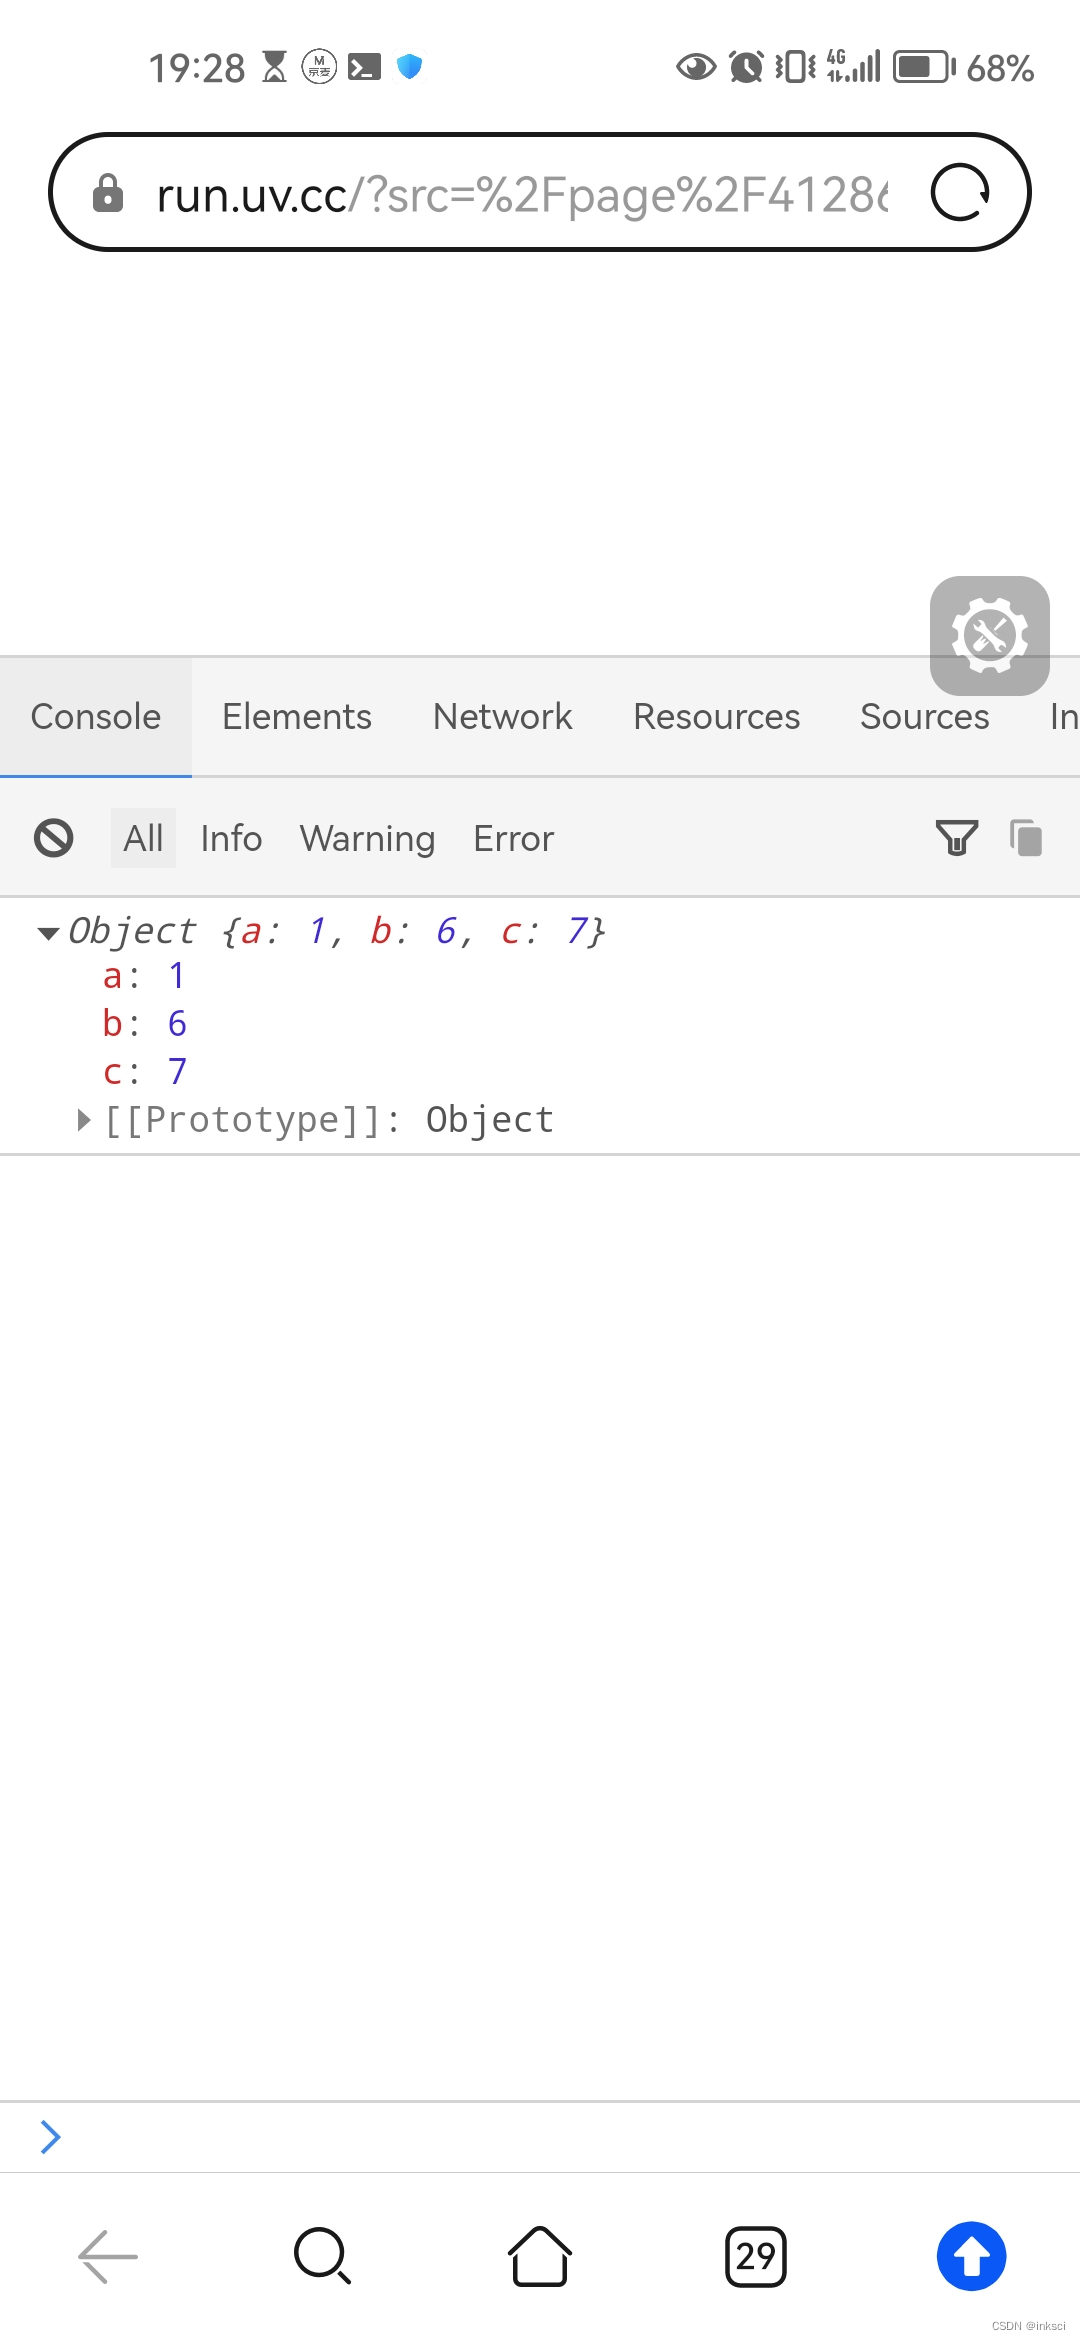The height and width of the screenshot is (2340, 1080).
Task: Go back using the left arrow
Action: point(108,2256)
